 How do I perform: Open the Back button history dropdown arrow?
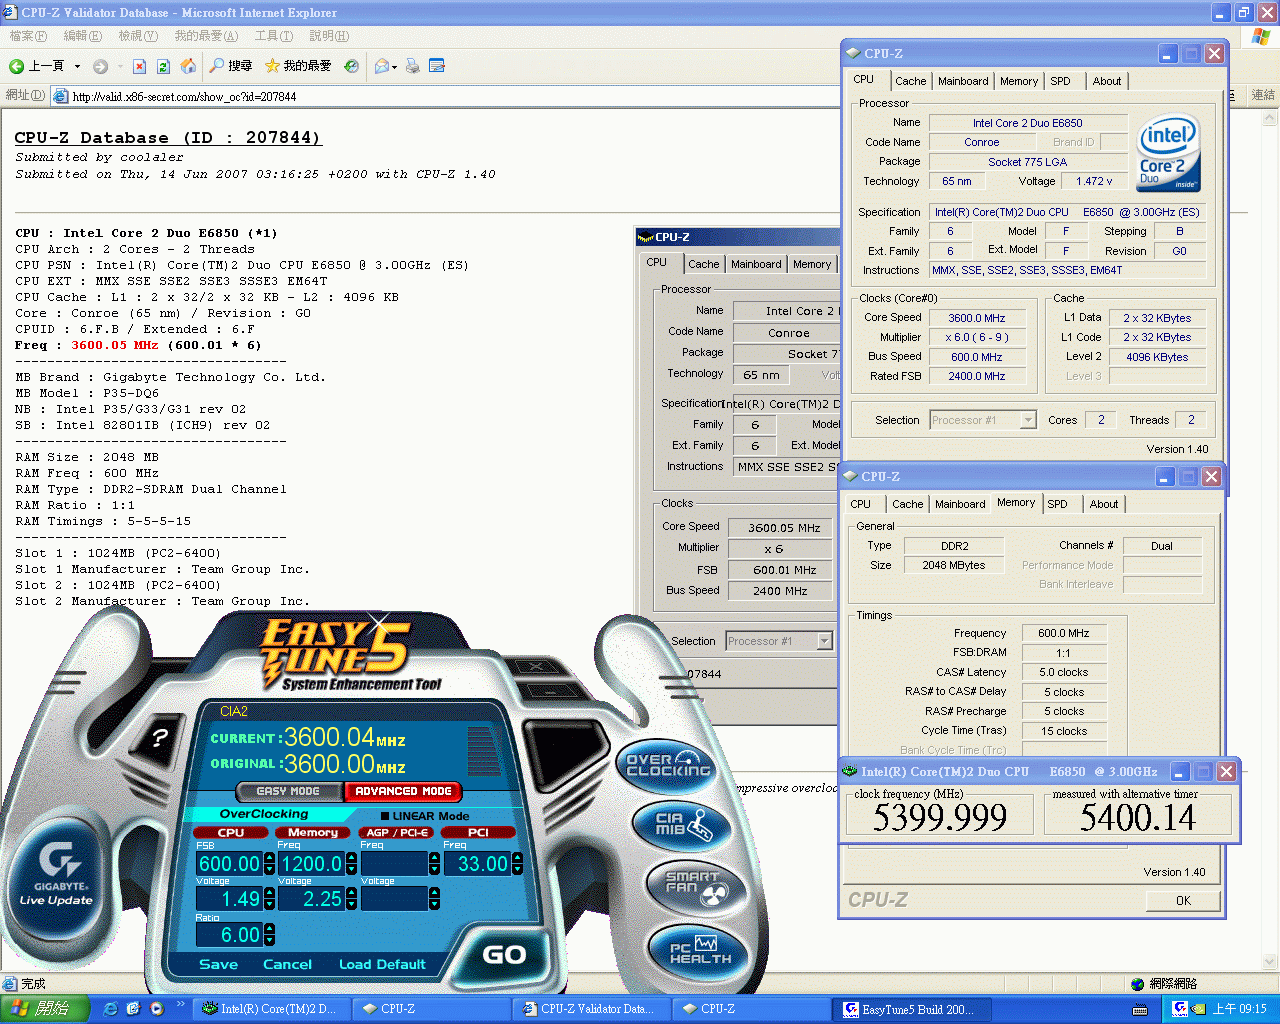coord(78,67)
